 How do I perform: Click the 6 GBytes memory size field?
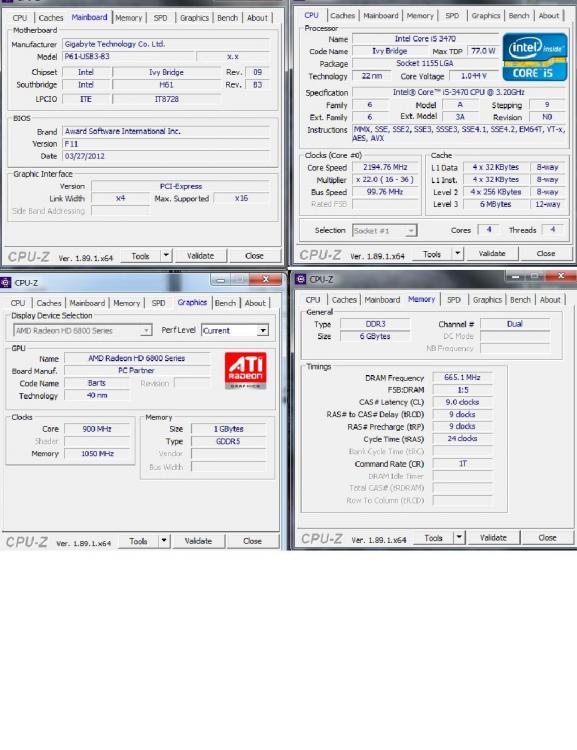tap(375, 336)
